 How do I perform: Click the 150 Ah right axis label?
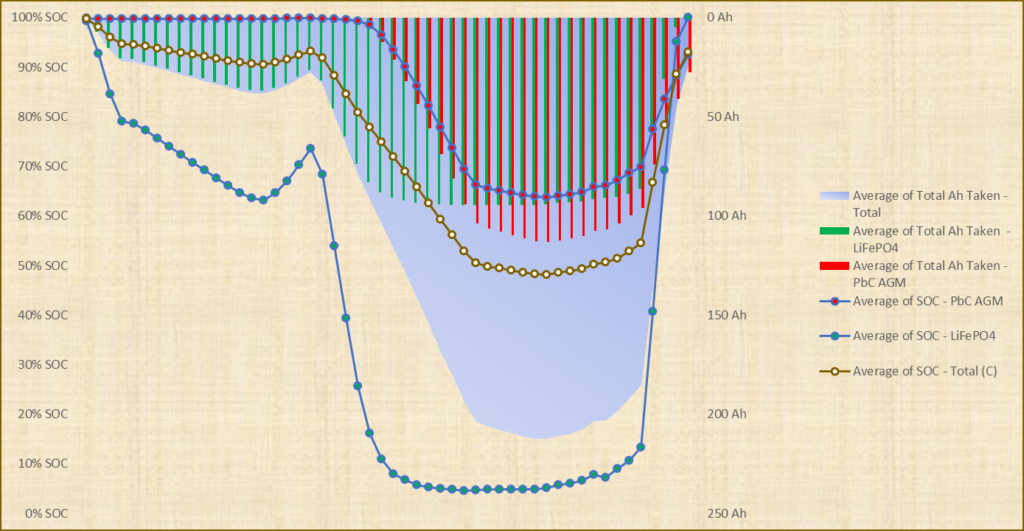click(727, 315)
